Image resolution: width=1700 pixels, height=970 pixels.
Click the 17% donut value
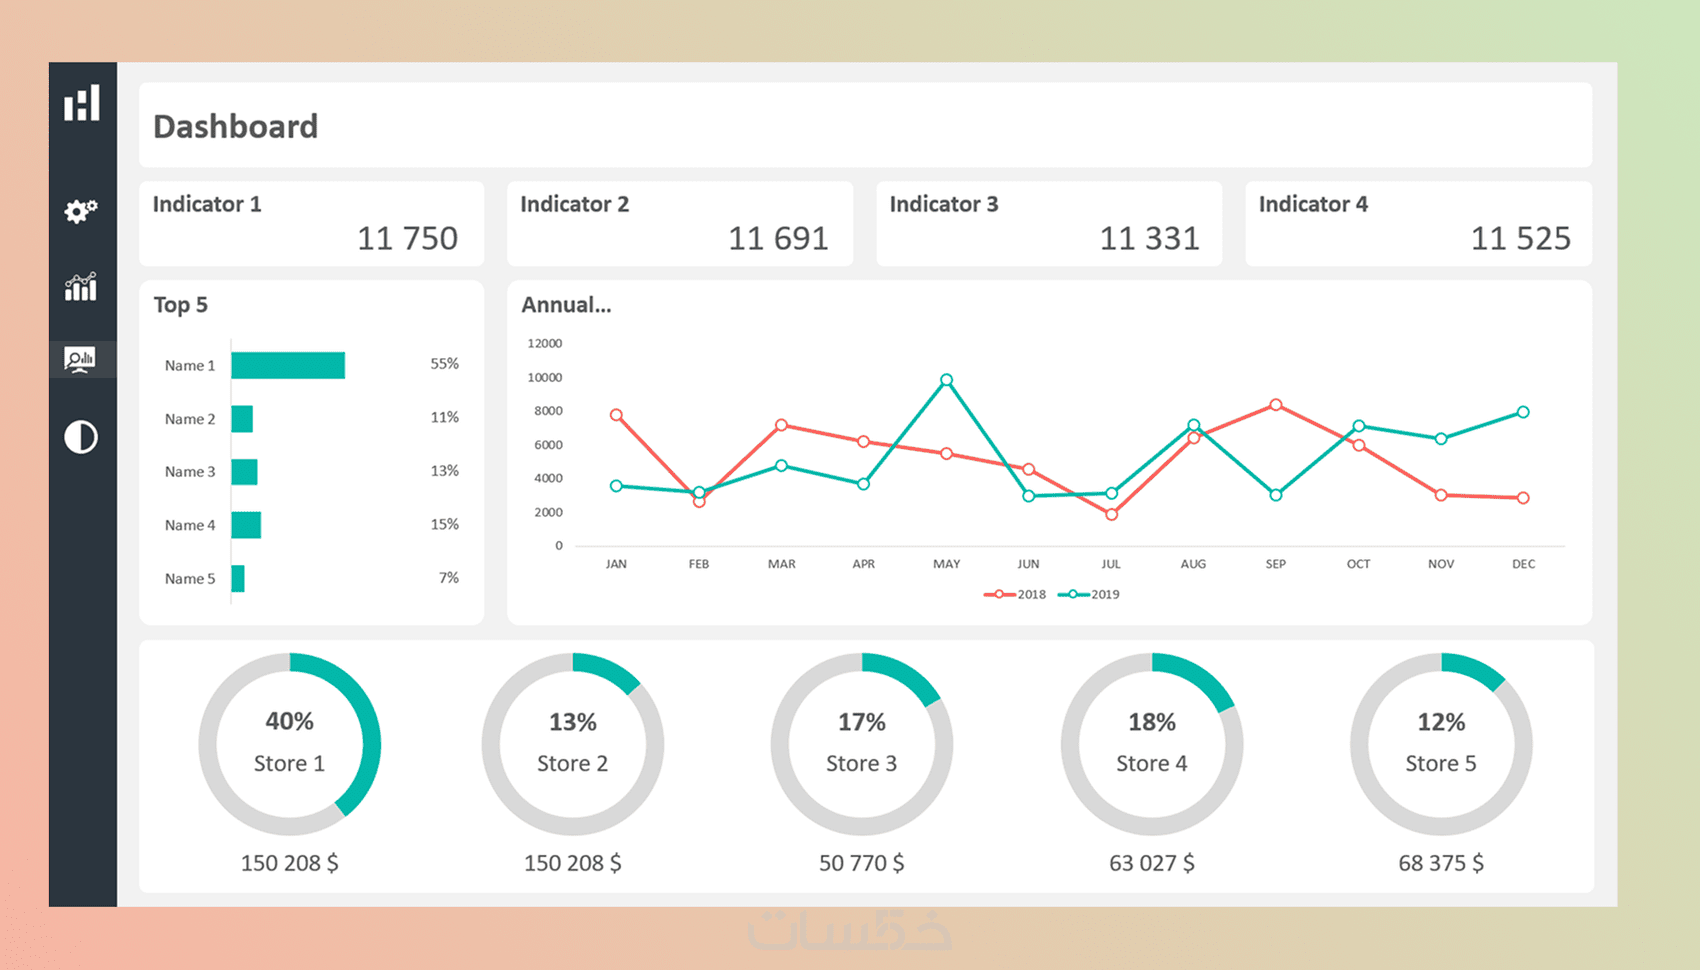(x=861, y=722)
